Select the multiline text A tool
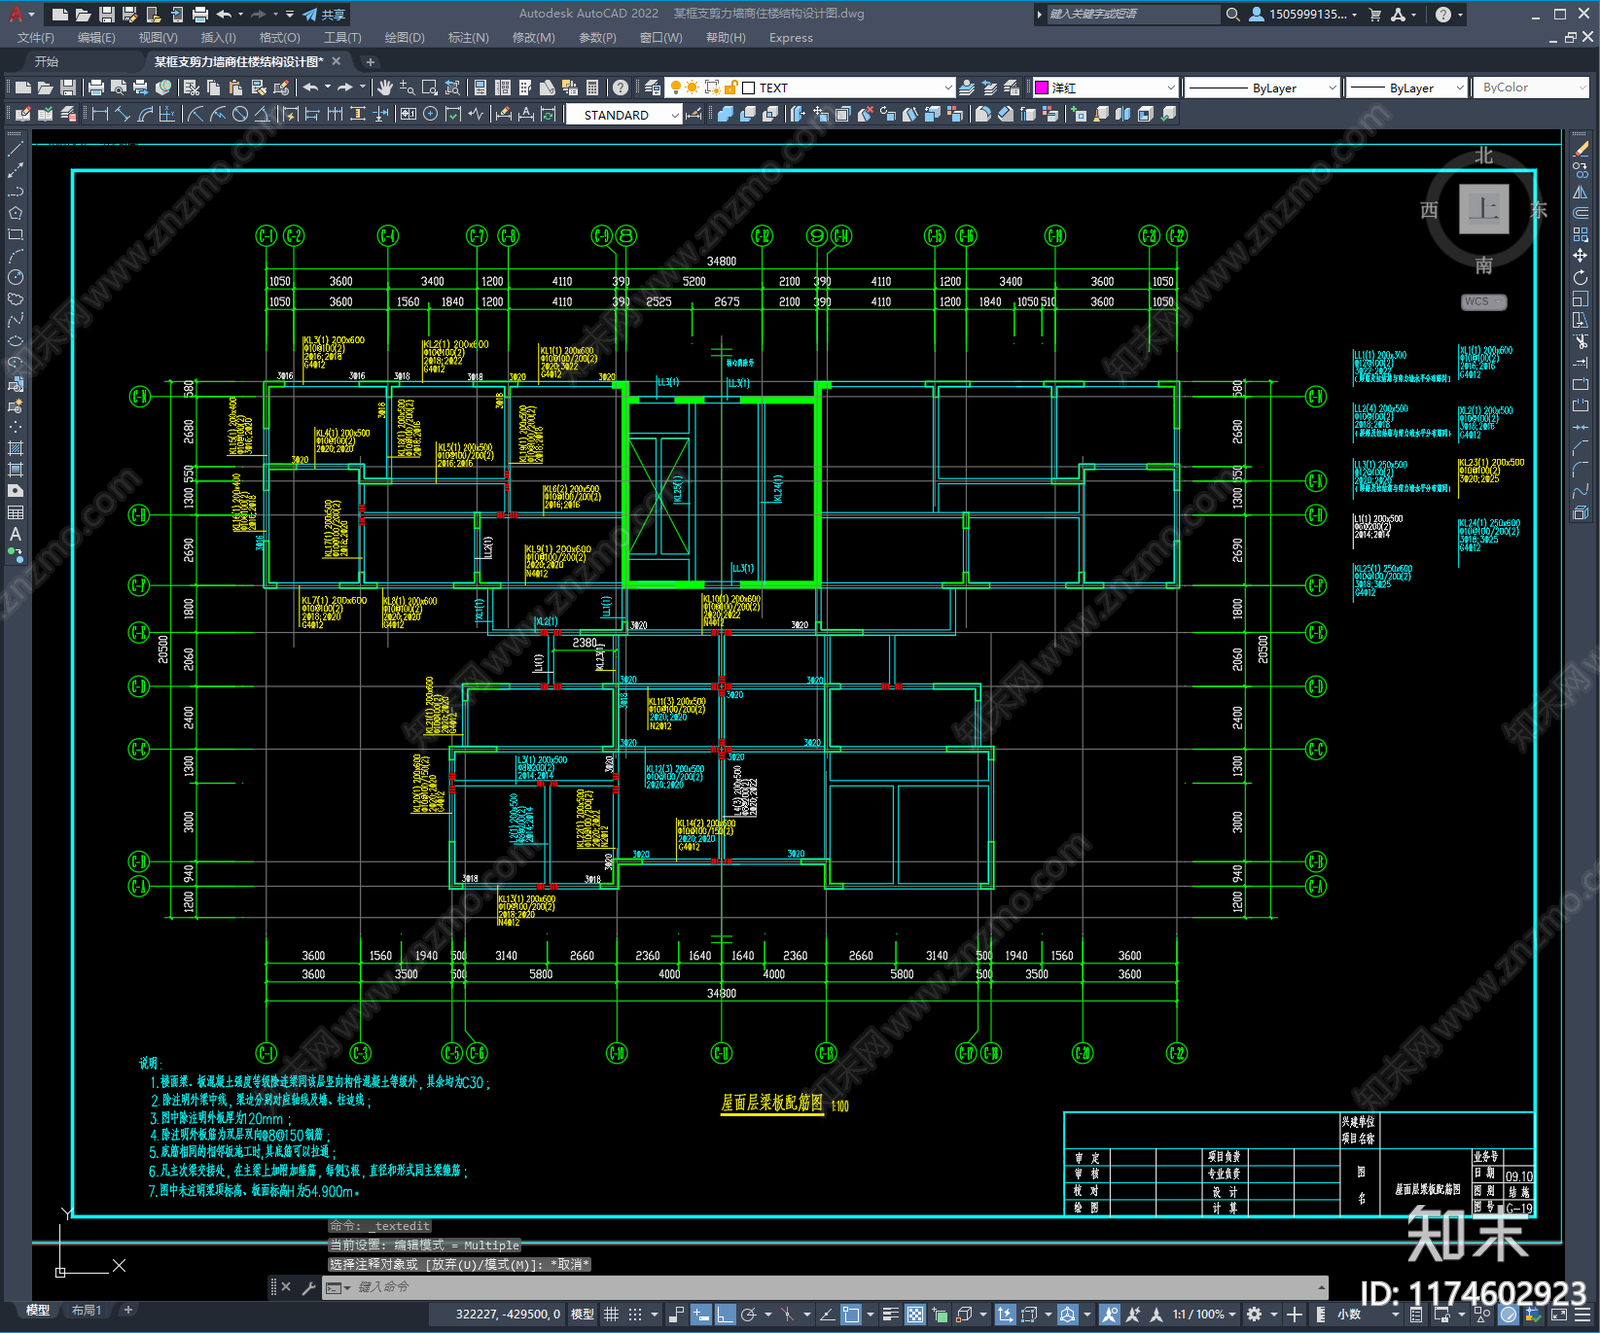The height and width of the screenshot is (1333, 1600). tap(15, 534)
